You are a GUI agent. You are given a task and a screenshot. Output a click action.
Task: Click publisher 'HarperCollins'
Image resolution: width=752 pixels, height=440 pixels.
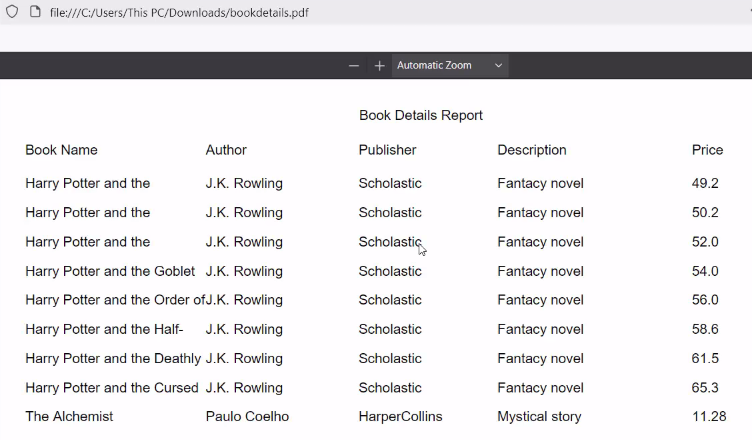click(x=400, y=416)
